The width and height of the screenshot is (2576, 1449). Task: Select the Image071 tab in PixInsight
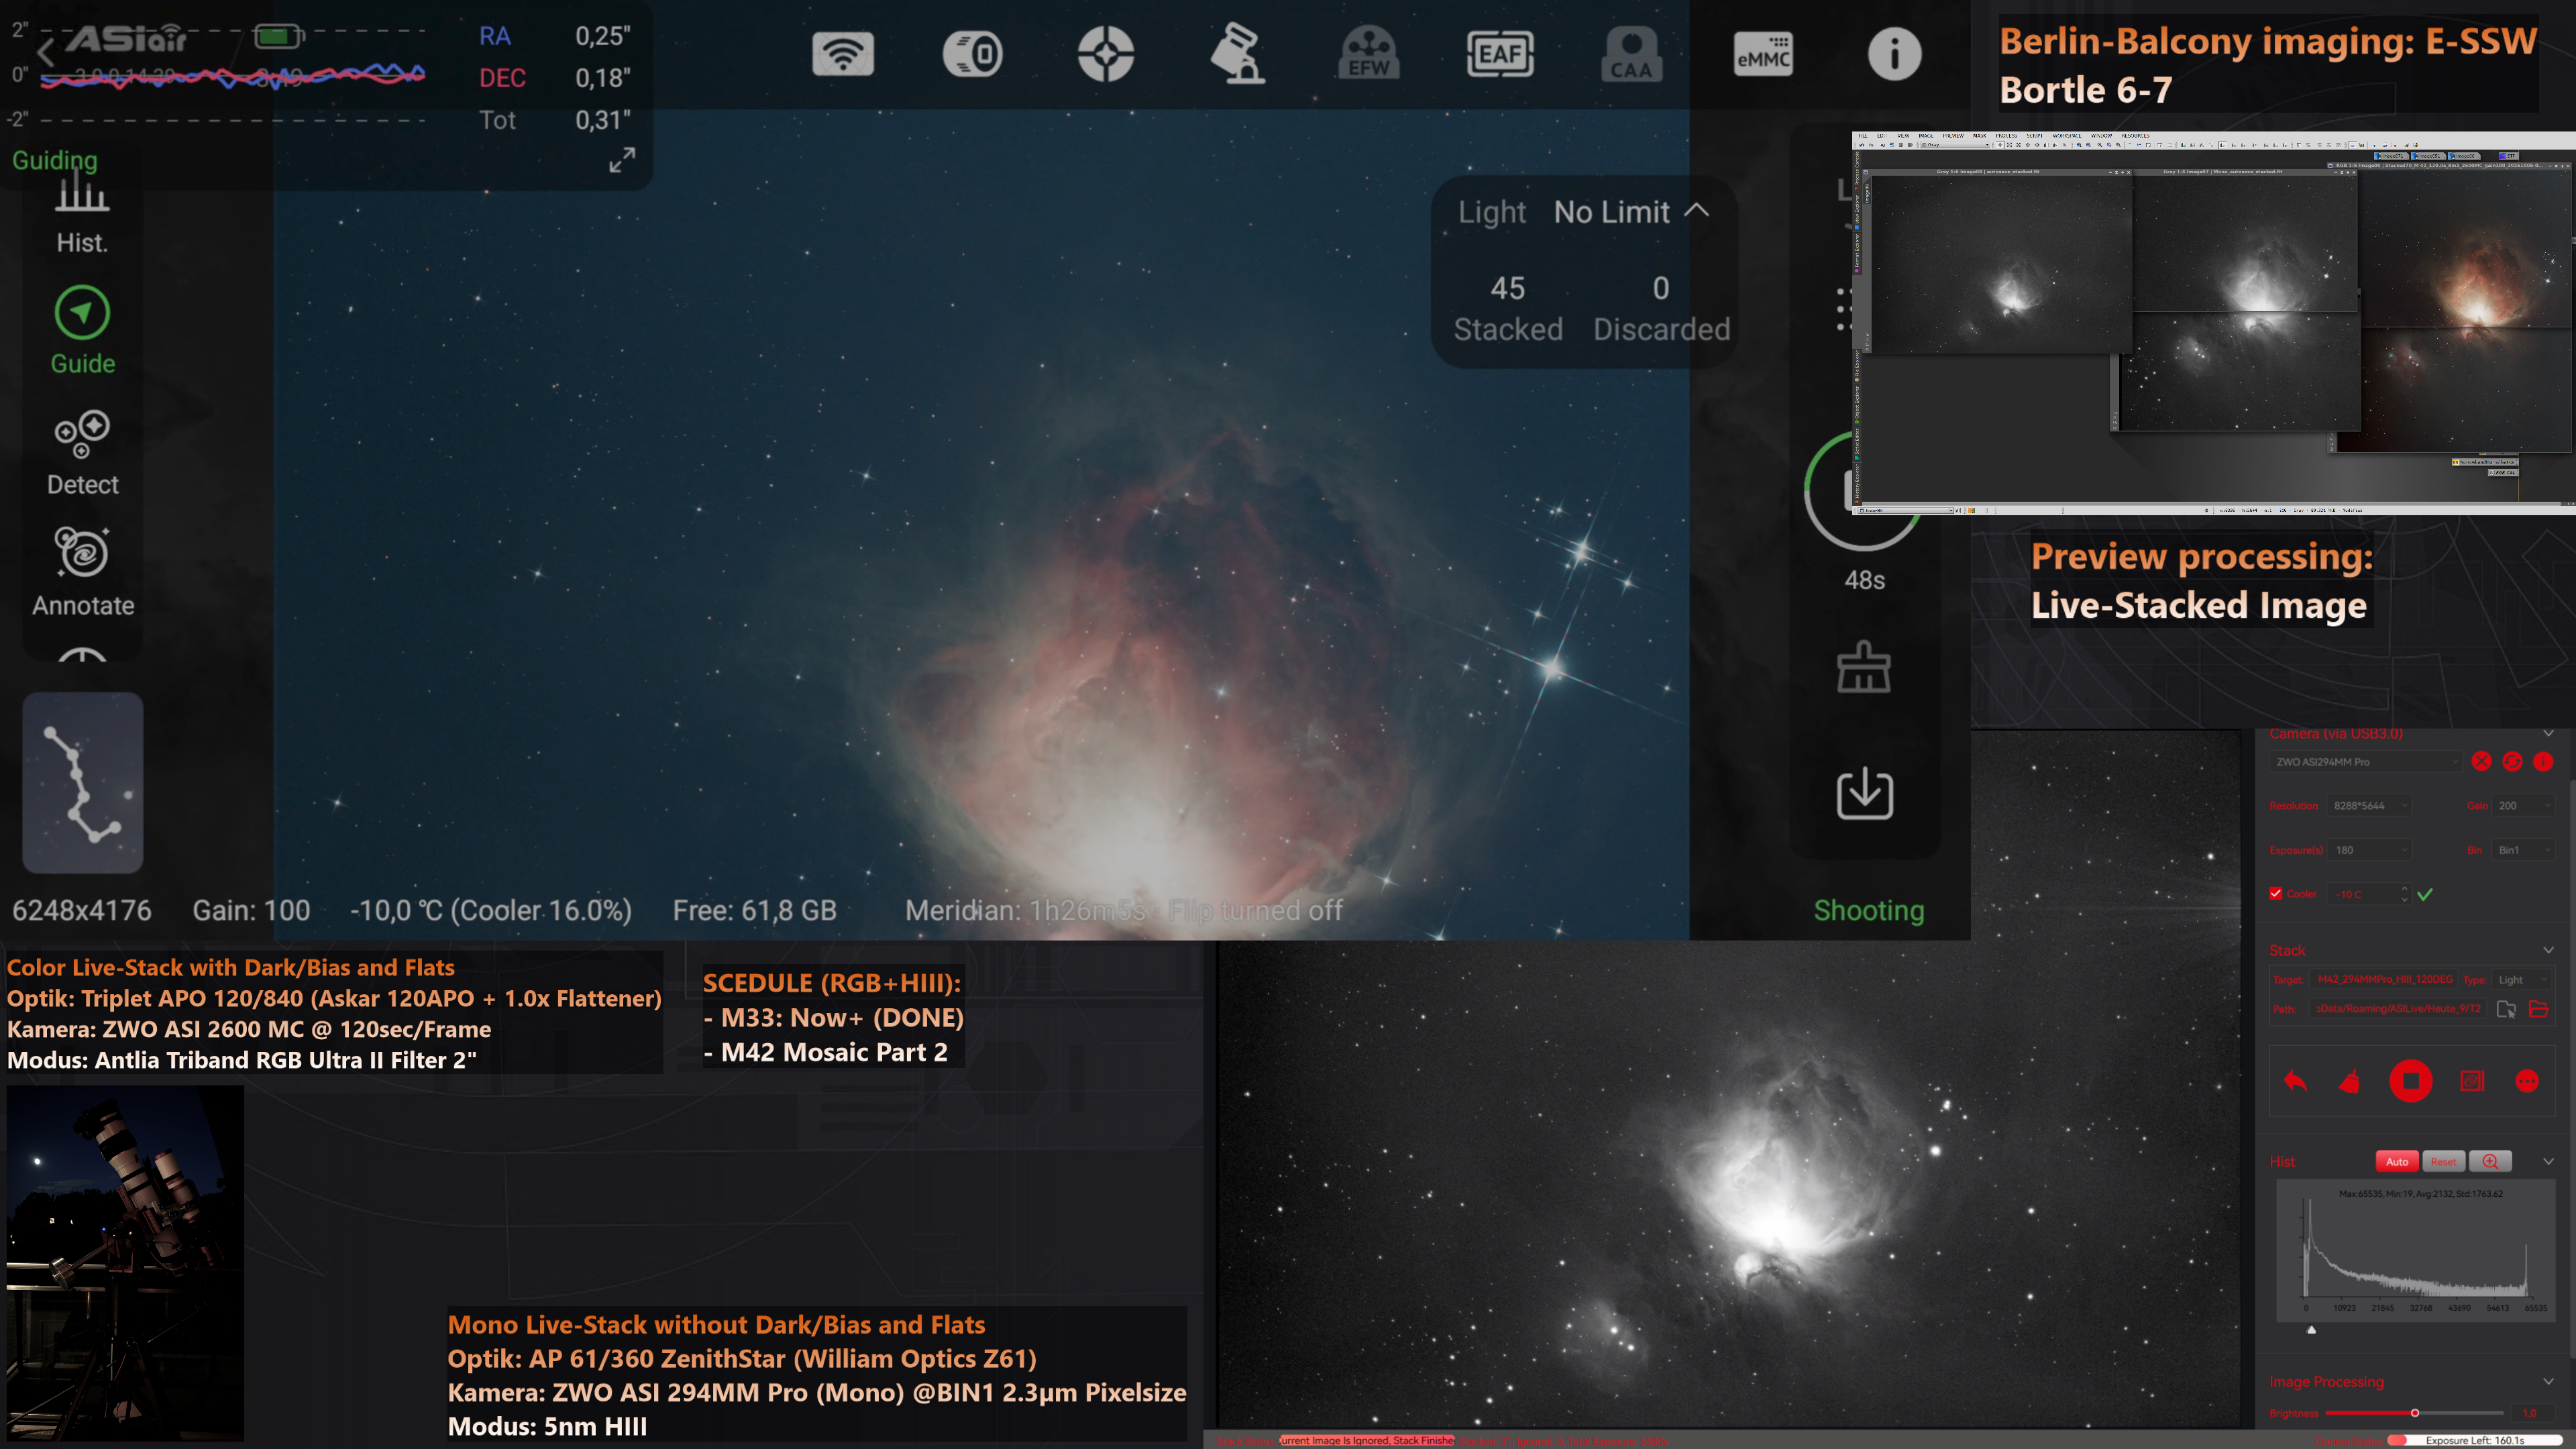[2393, 156]
